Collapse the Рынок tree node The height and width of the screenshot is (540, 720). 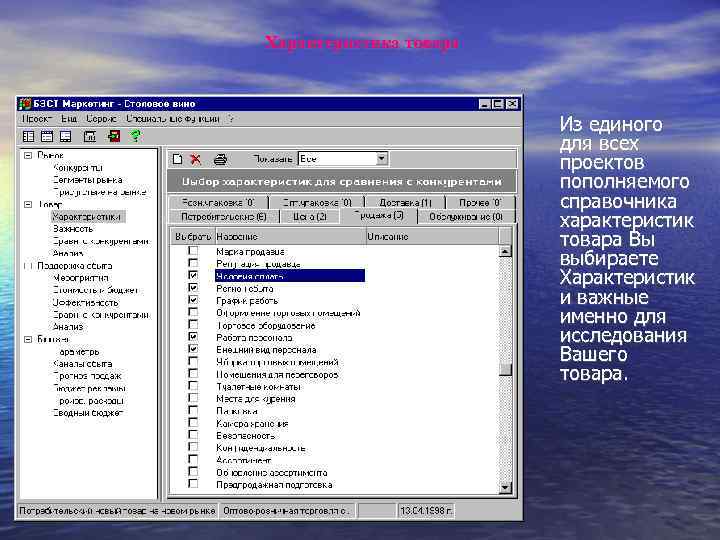pyautogui.click(x=28, y=156)
